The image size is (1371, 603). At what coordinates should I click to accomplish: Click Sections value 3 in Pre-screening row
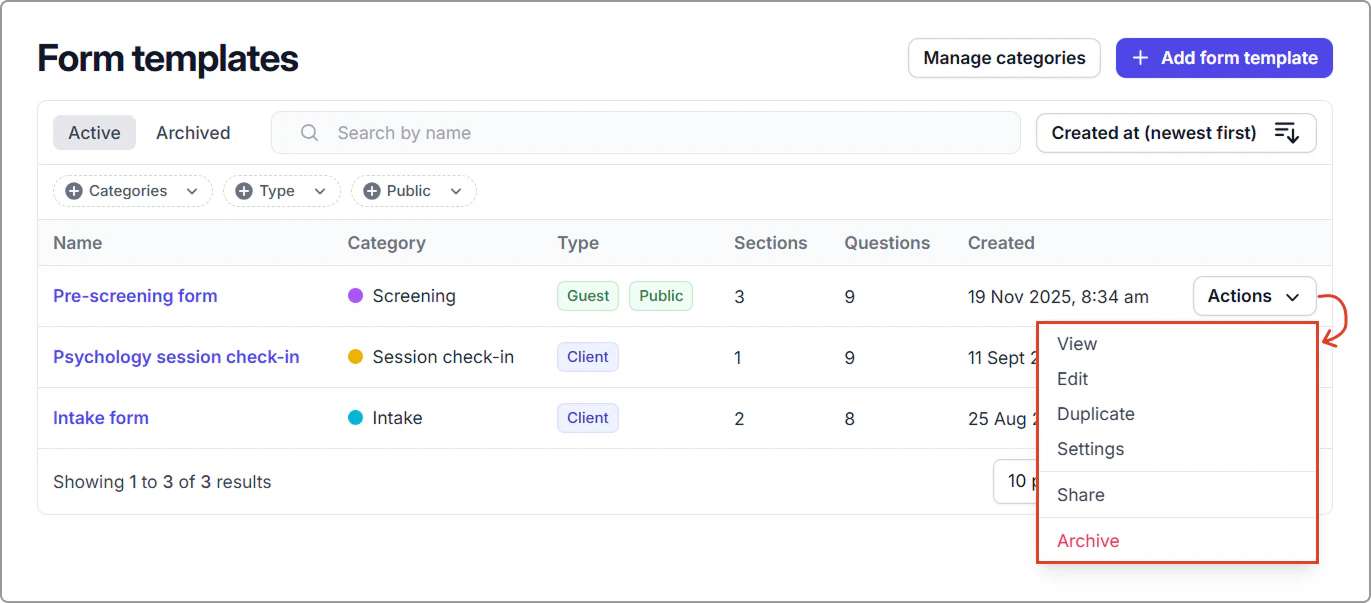[x=739, y=297]
